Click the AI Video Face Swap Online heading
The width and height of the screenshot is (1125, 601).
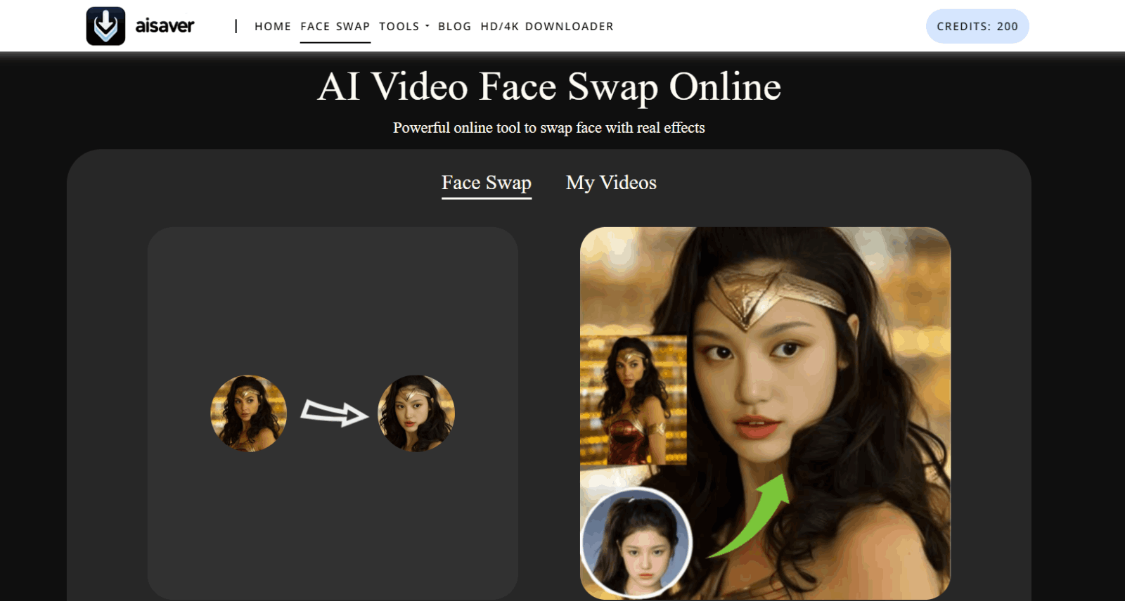point(549,88)
